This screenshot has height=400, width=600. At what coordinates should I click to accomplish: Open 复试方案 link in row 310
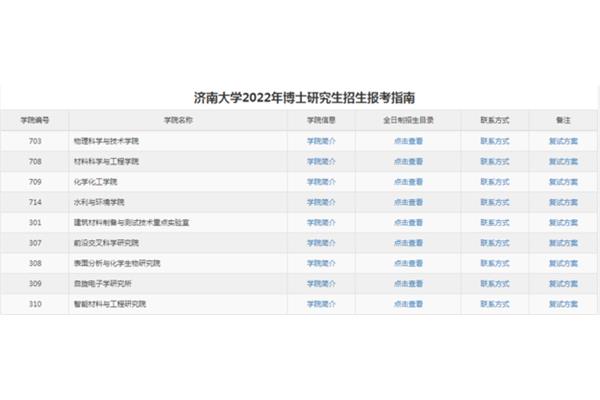[563, 304]
